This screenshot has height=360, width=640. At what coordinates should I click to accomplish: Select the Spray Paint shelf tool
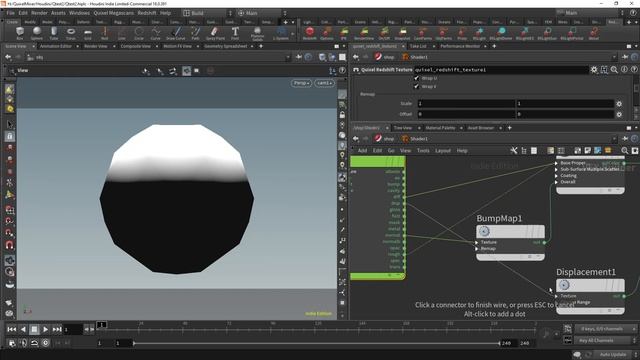pos(215,33)
